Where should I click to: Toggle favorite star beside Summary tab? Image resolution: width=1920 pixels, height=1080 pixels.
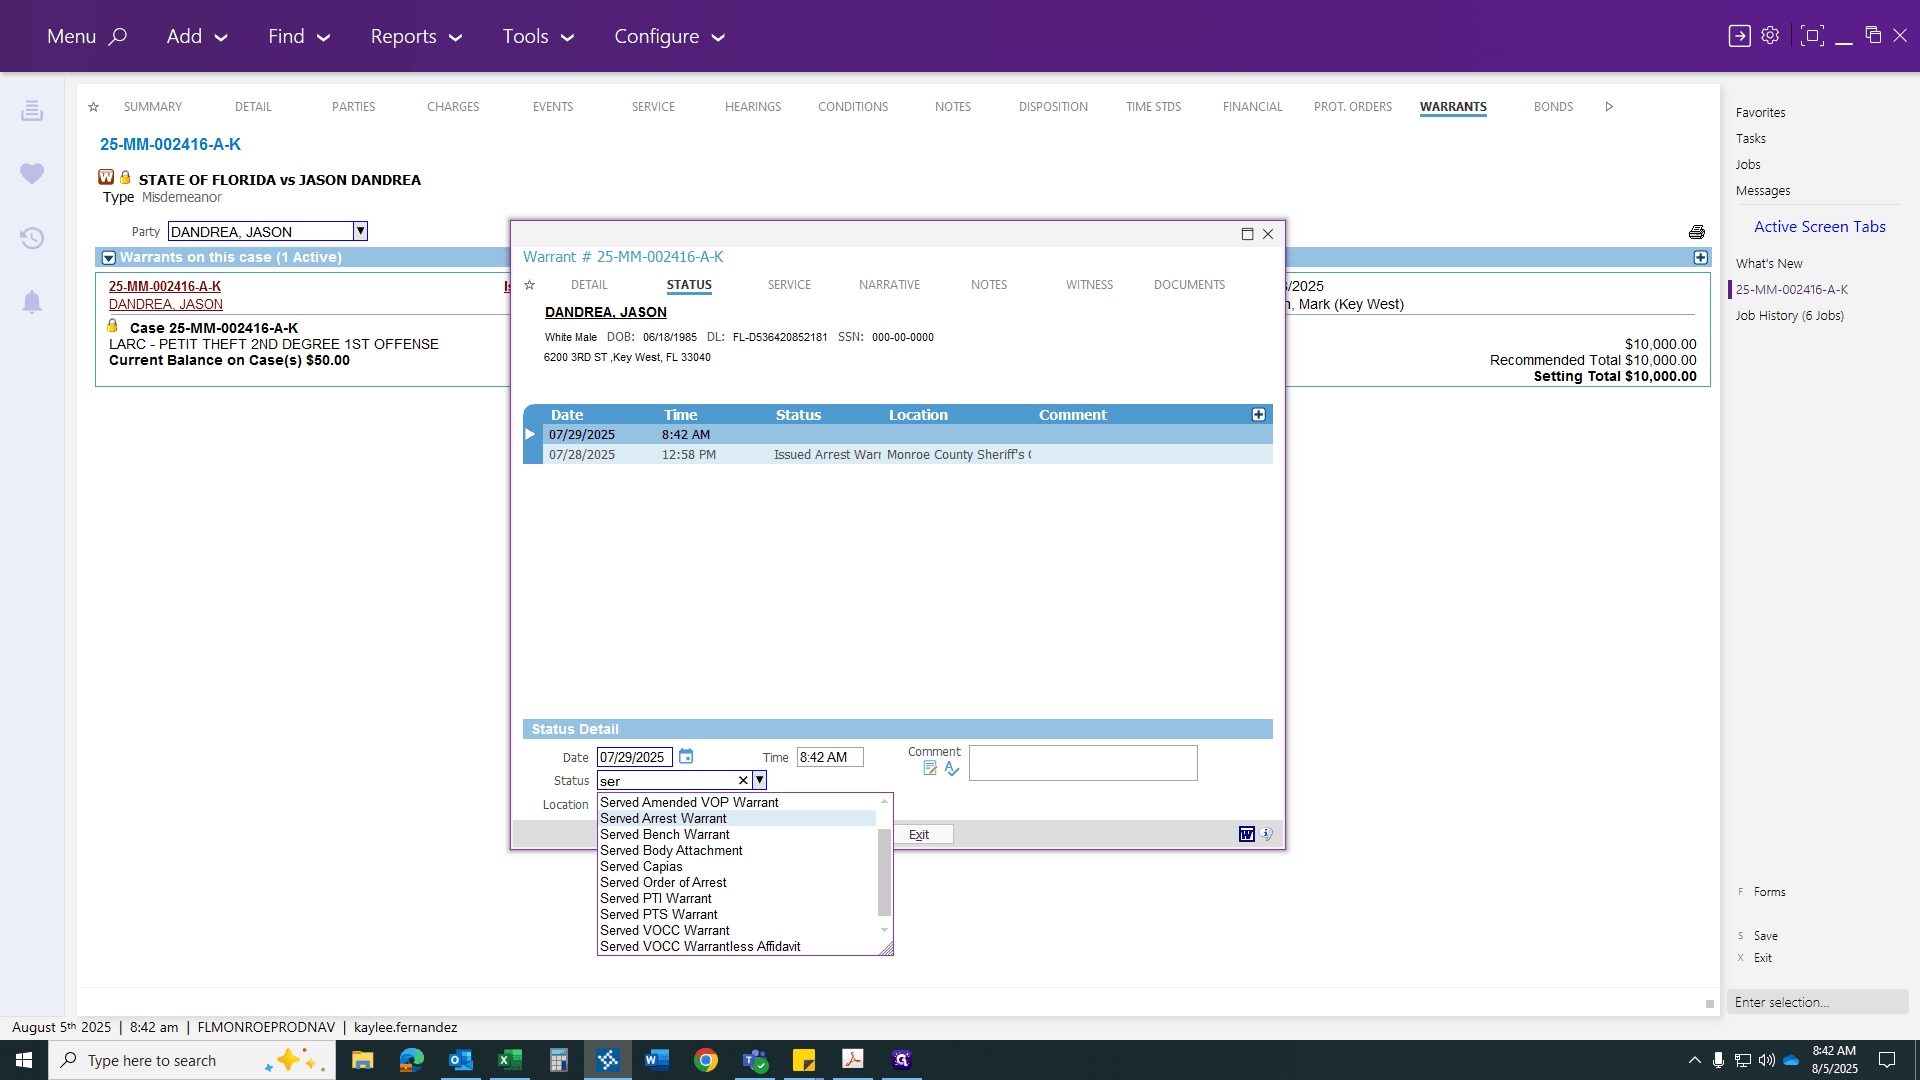pos(93,107)
